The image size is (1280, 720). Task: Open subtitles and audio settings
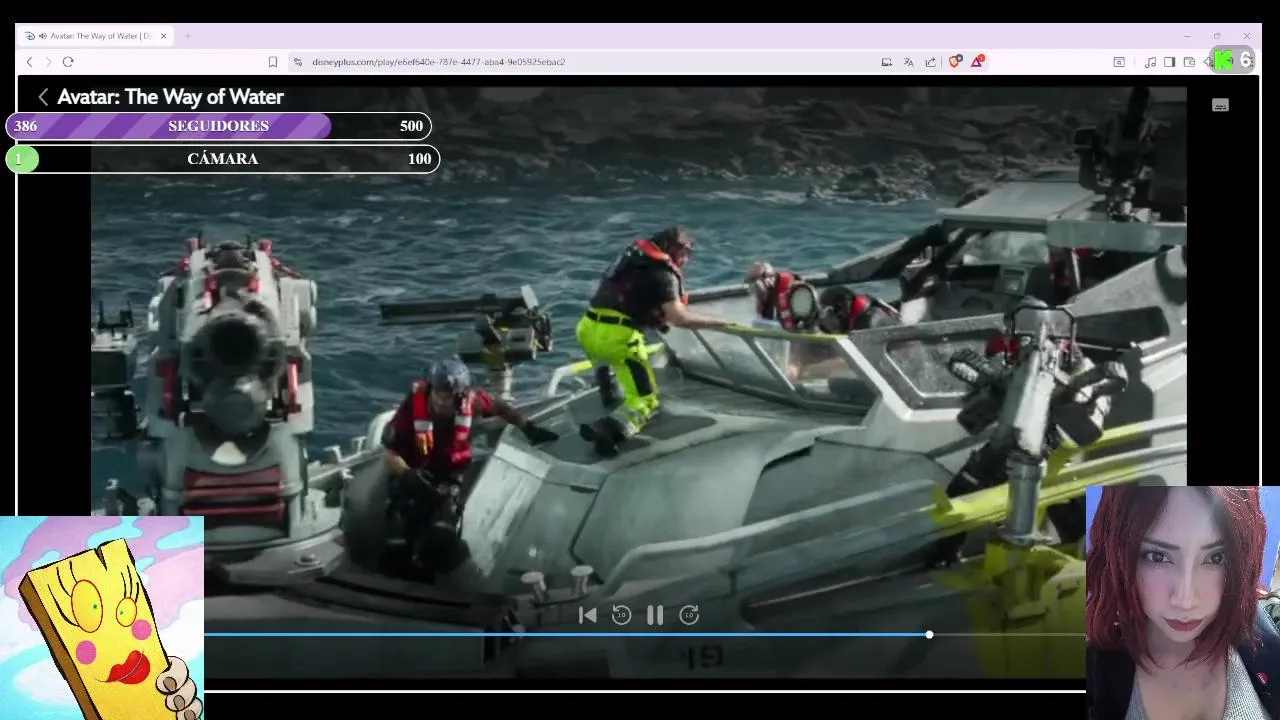click(x=1220, y=105)
